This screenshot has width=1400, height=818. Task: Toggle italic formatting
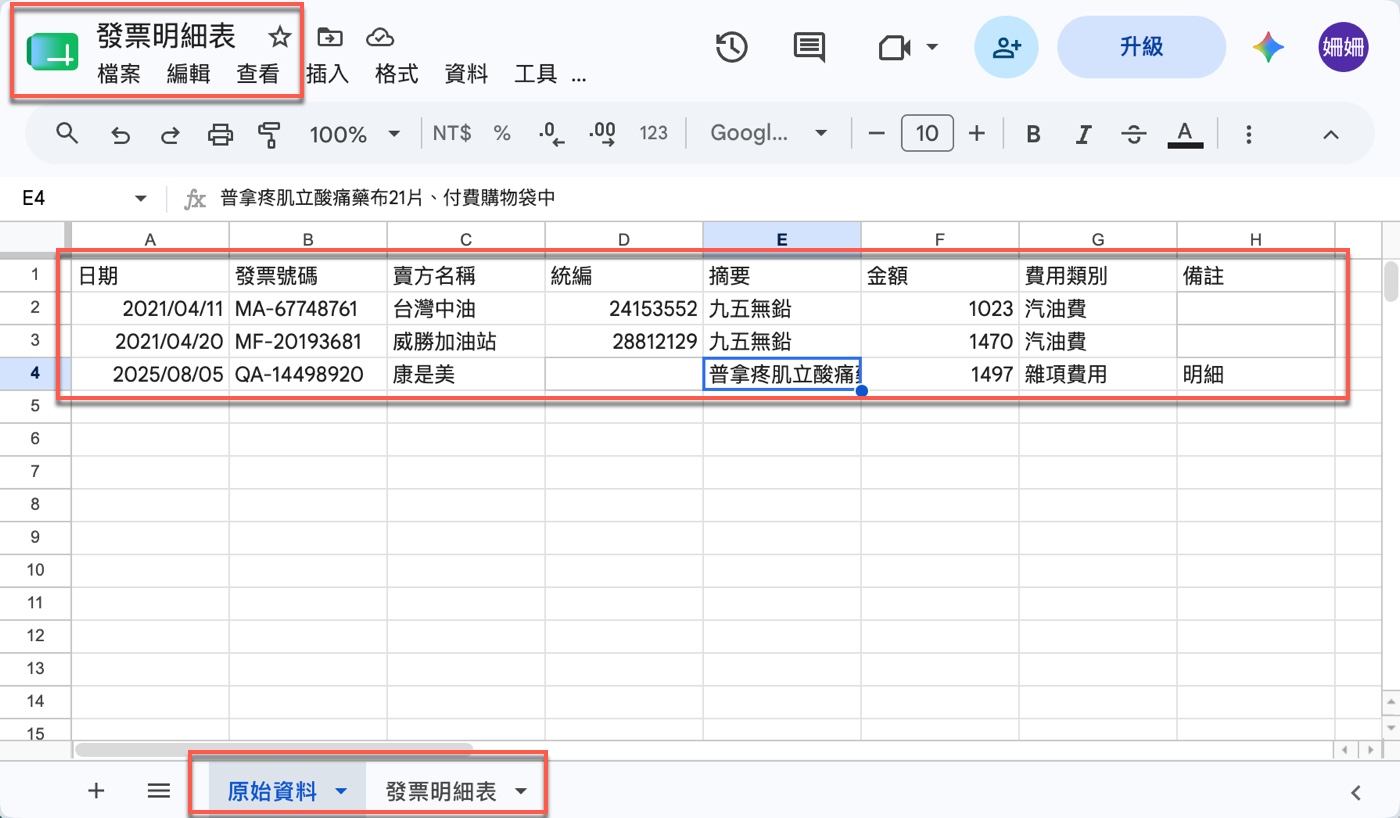point(1083,134)
